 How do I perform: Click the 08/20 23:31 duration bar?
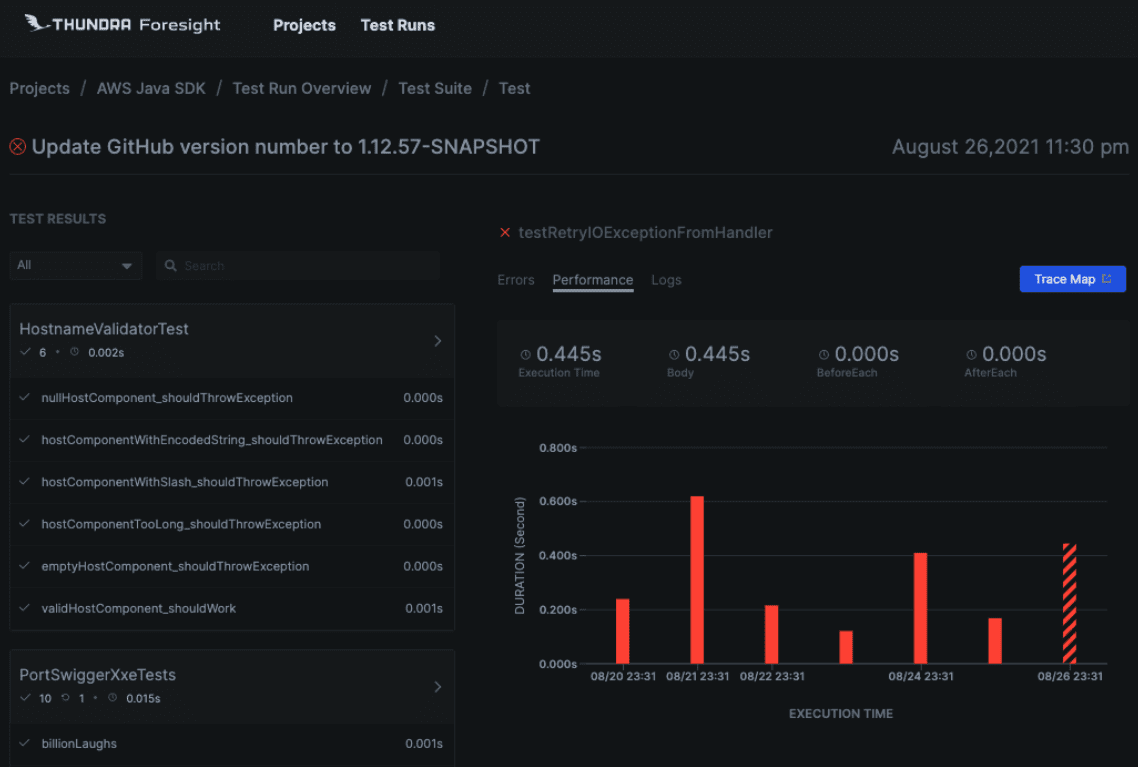coord(623,631)
